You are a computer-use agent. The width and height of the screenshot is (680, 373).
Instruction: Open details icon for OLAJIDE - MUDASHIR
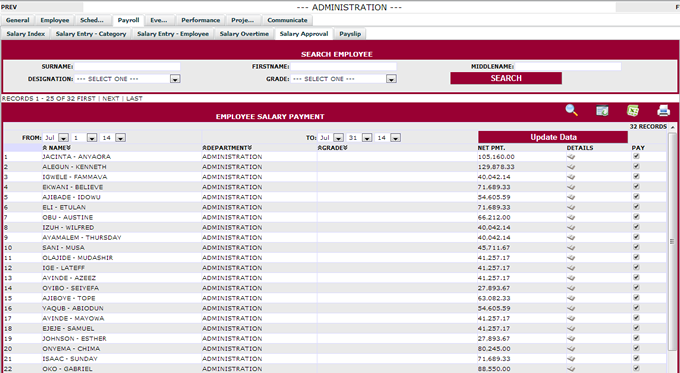[571, 258]
